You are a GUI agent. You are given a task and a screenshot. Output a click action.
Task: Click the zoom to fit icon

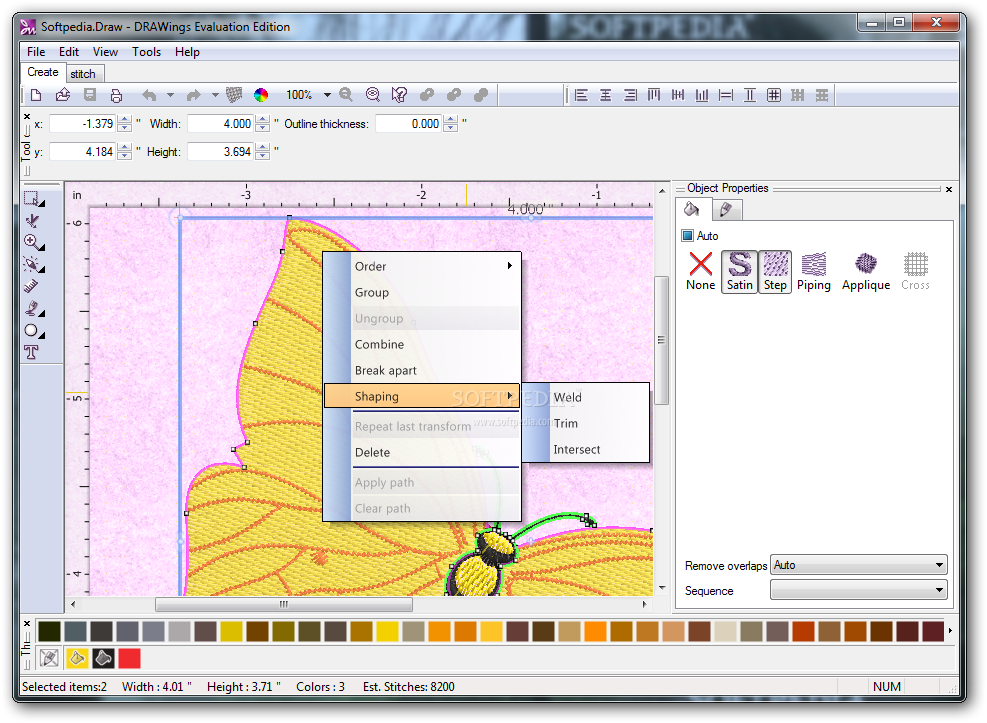pyautogui.click(x=373, y=95)
